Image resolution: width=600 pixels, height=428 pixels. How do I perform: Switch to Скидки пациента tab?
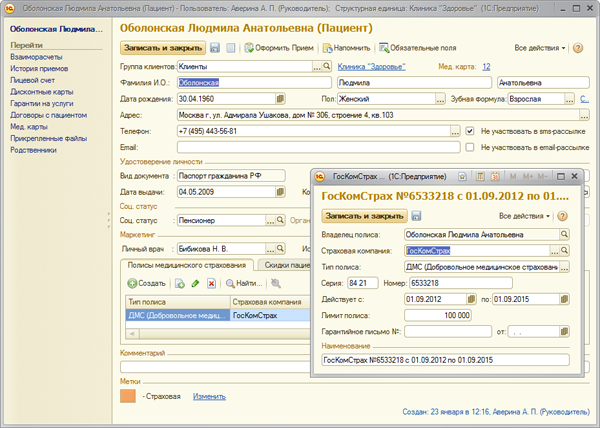point(284,265)
